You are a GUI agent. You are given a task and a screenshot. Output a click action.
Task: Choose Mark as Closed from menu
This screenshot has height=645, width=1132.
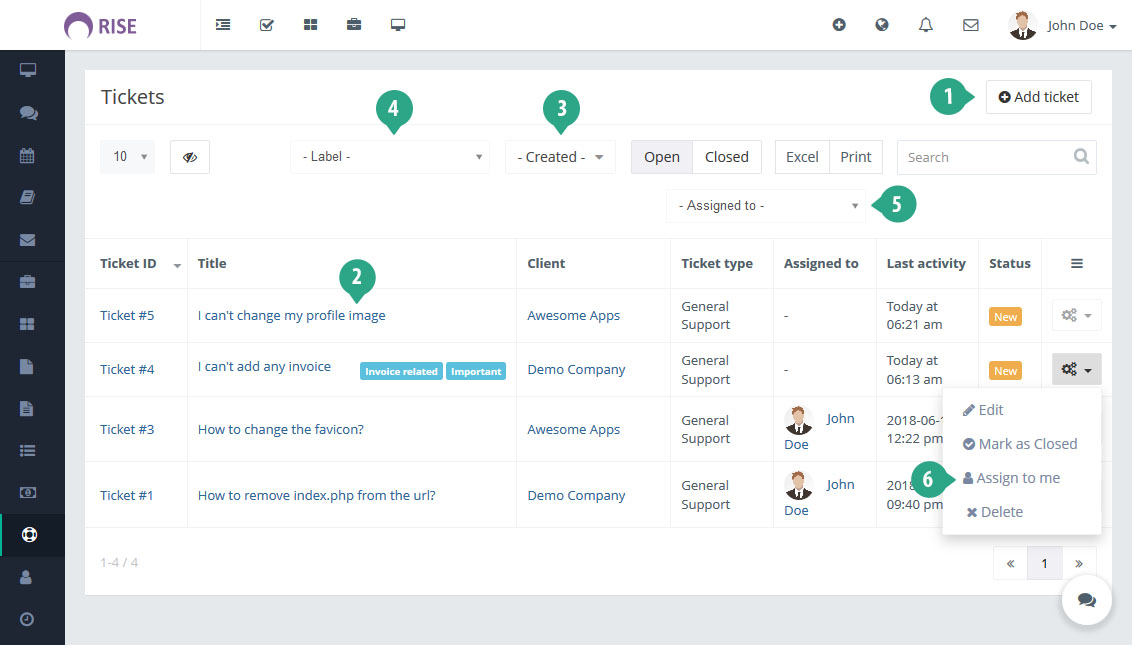(1026, 444)
